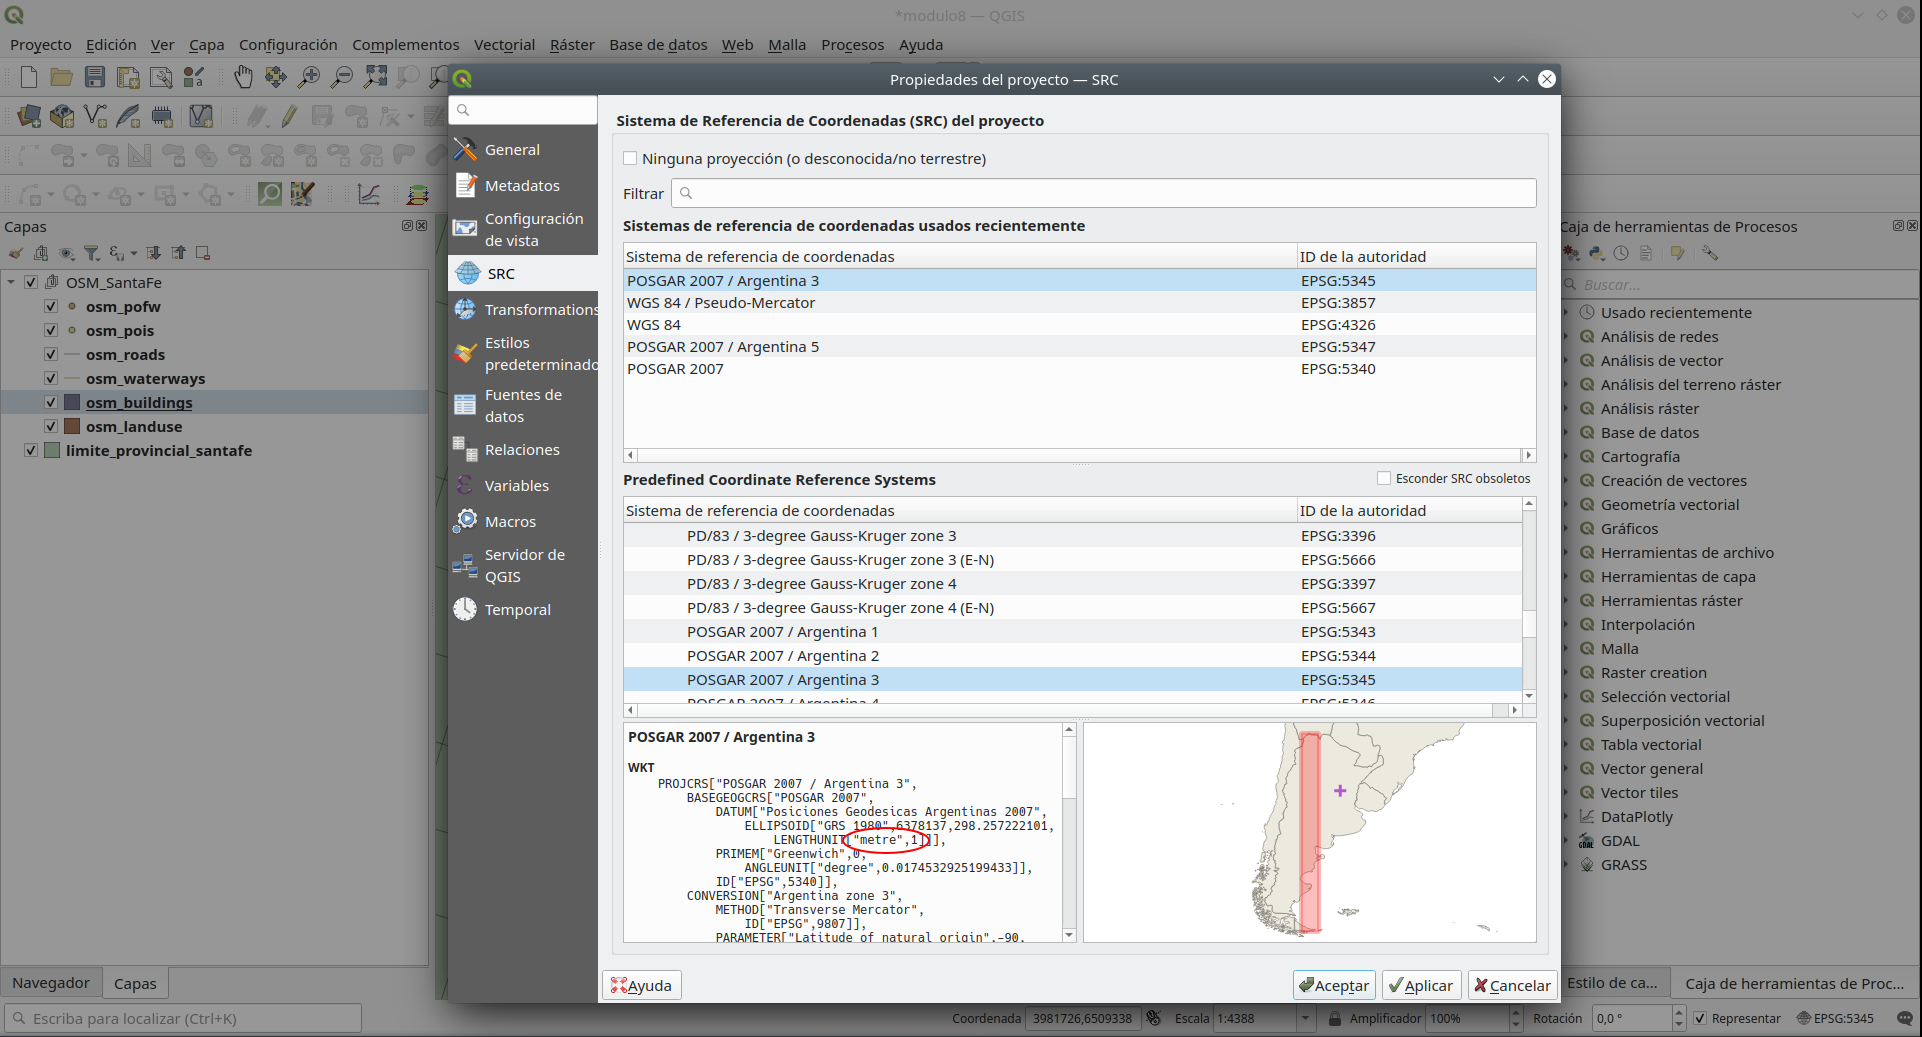
Task: Click the messages speech bubble in status bar
Action: [x=1904, y=1018]
